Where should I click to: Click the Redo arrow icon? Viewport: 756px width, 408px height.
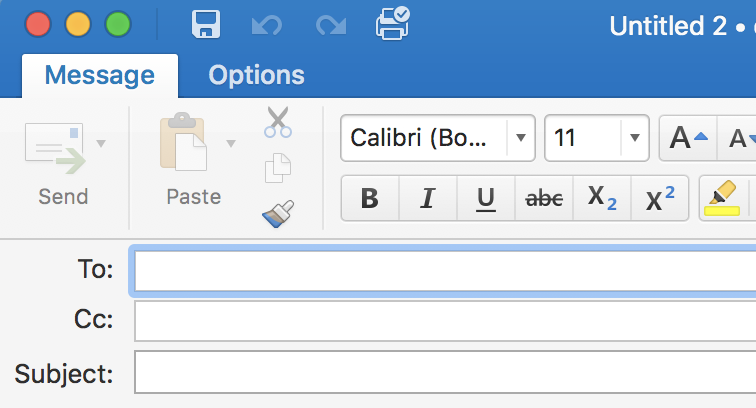[x=331, y=25]
